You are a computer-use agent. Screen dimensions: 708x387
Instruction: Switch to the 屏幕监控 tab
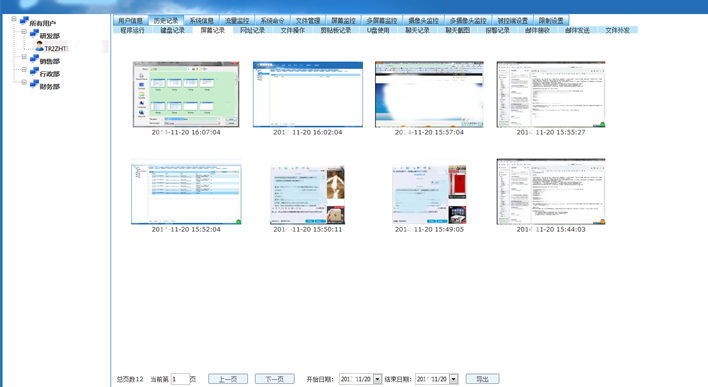(x=343, y=20)
